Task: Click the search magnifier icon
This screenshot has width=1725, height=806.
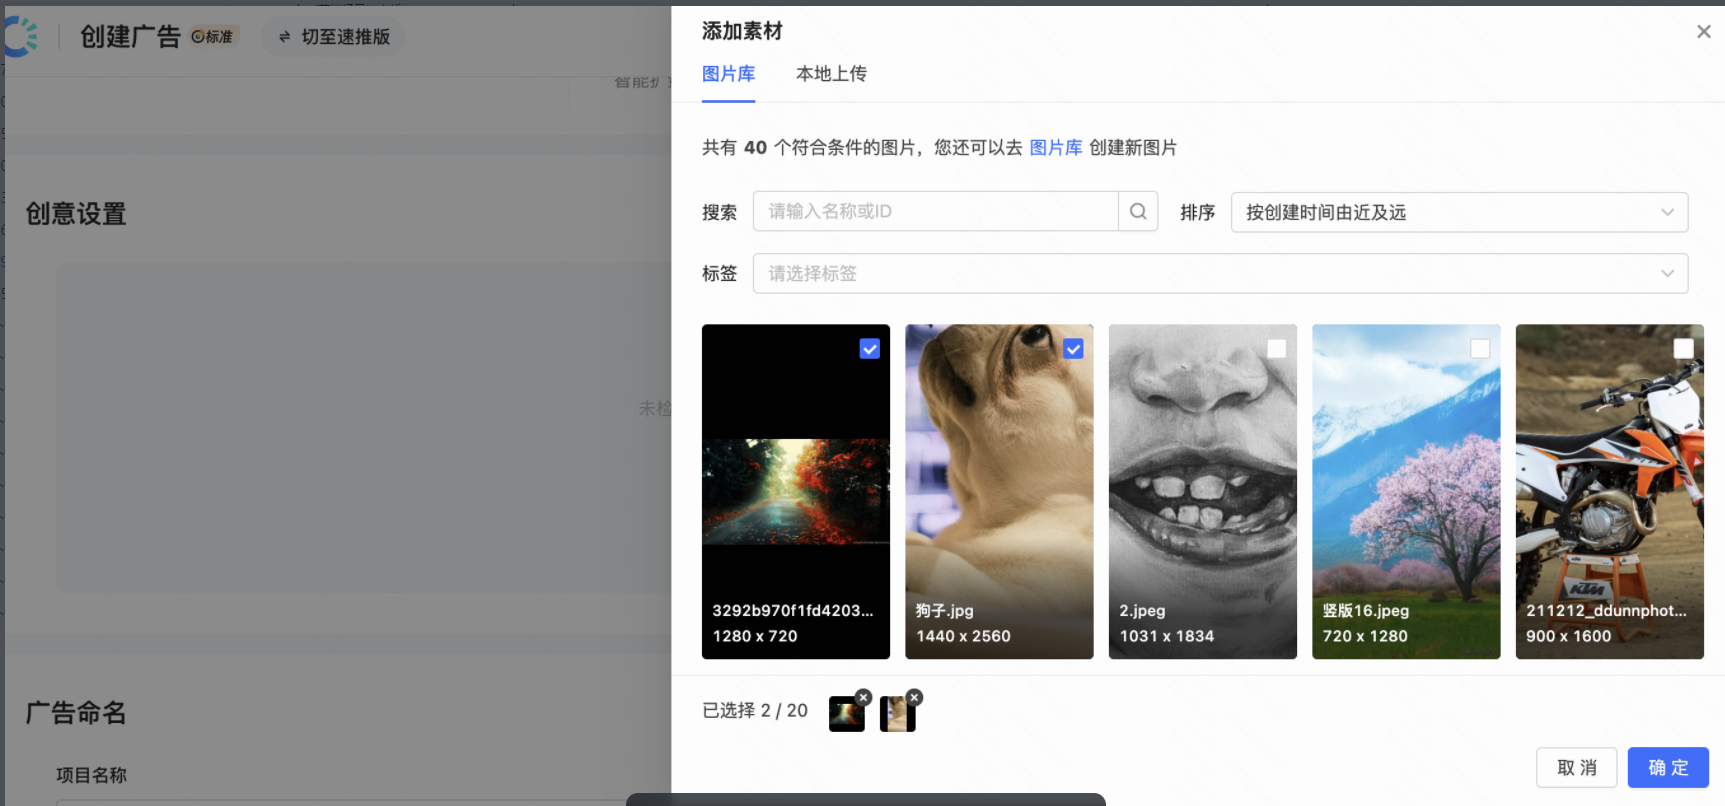Action: coord(1138,212)
